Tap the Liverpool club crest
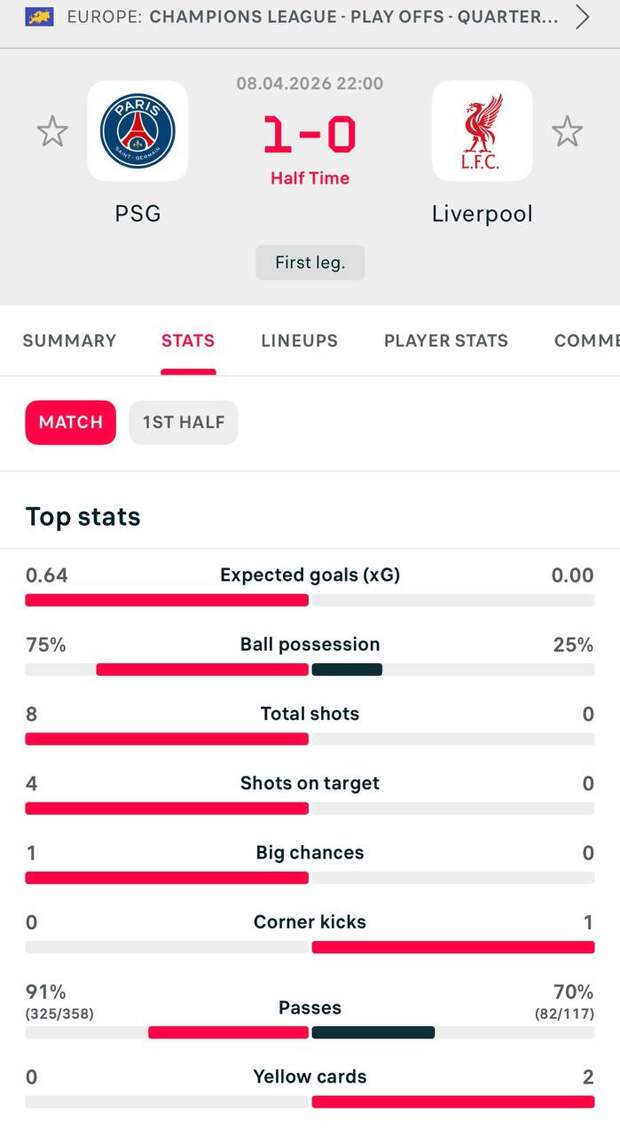 click(x=482, y=131)
